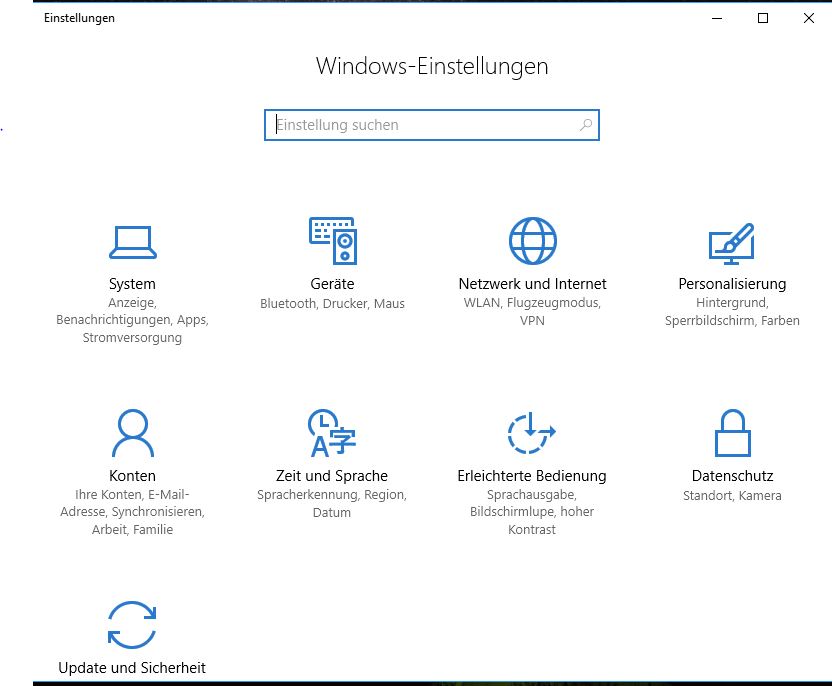Click the Datenschutz padlock icon

[x=732, y=433]
